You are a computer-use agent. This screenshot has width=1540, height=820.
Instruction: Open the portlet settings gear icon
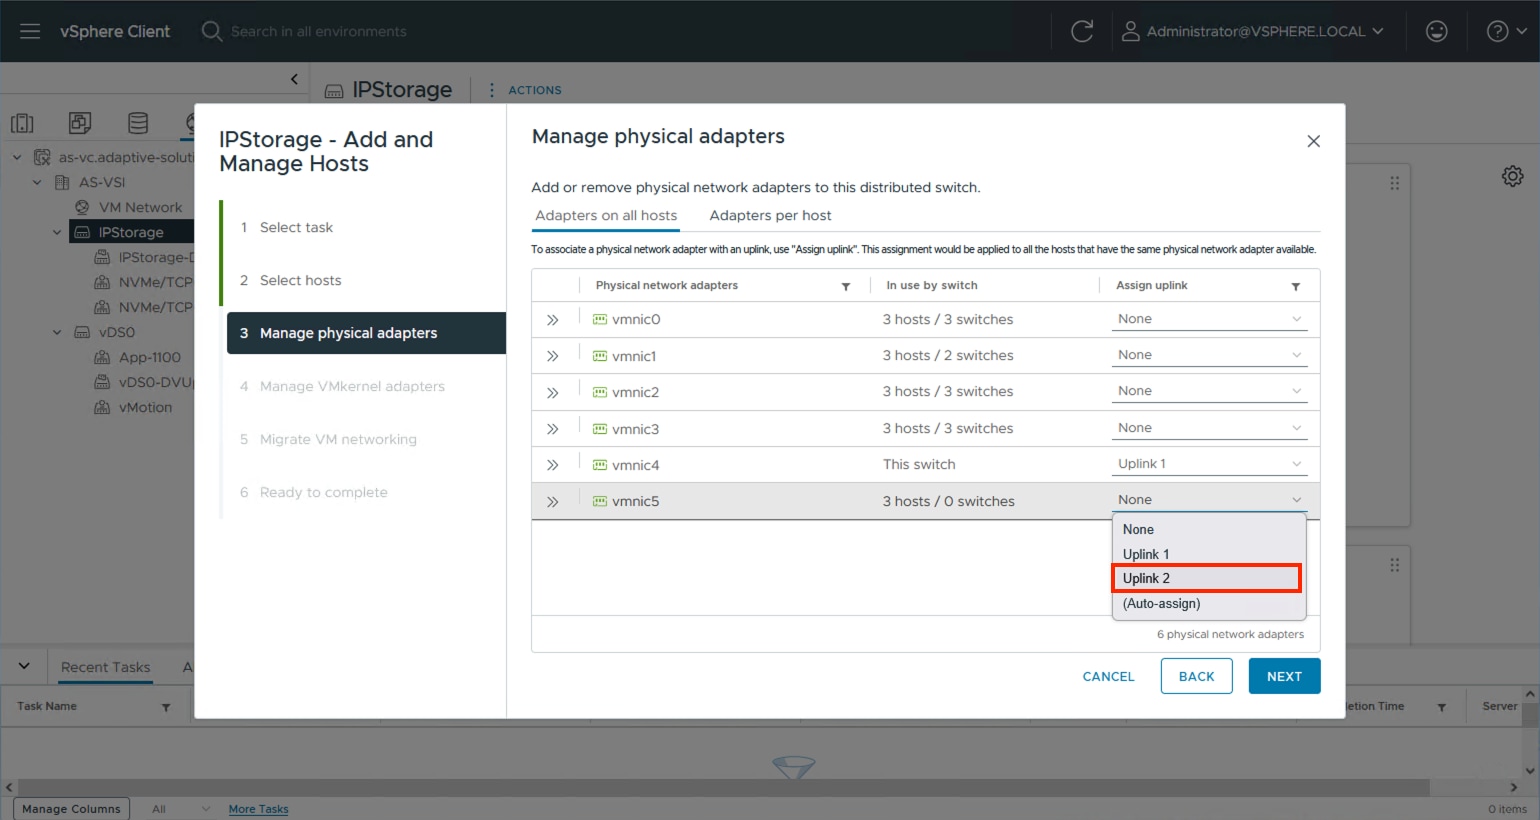[x=1512, y=175]
